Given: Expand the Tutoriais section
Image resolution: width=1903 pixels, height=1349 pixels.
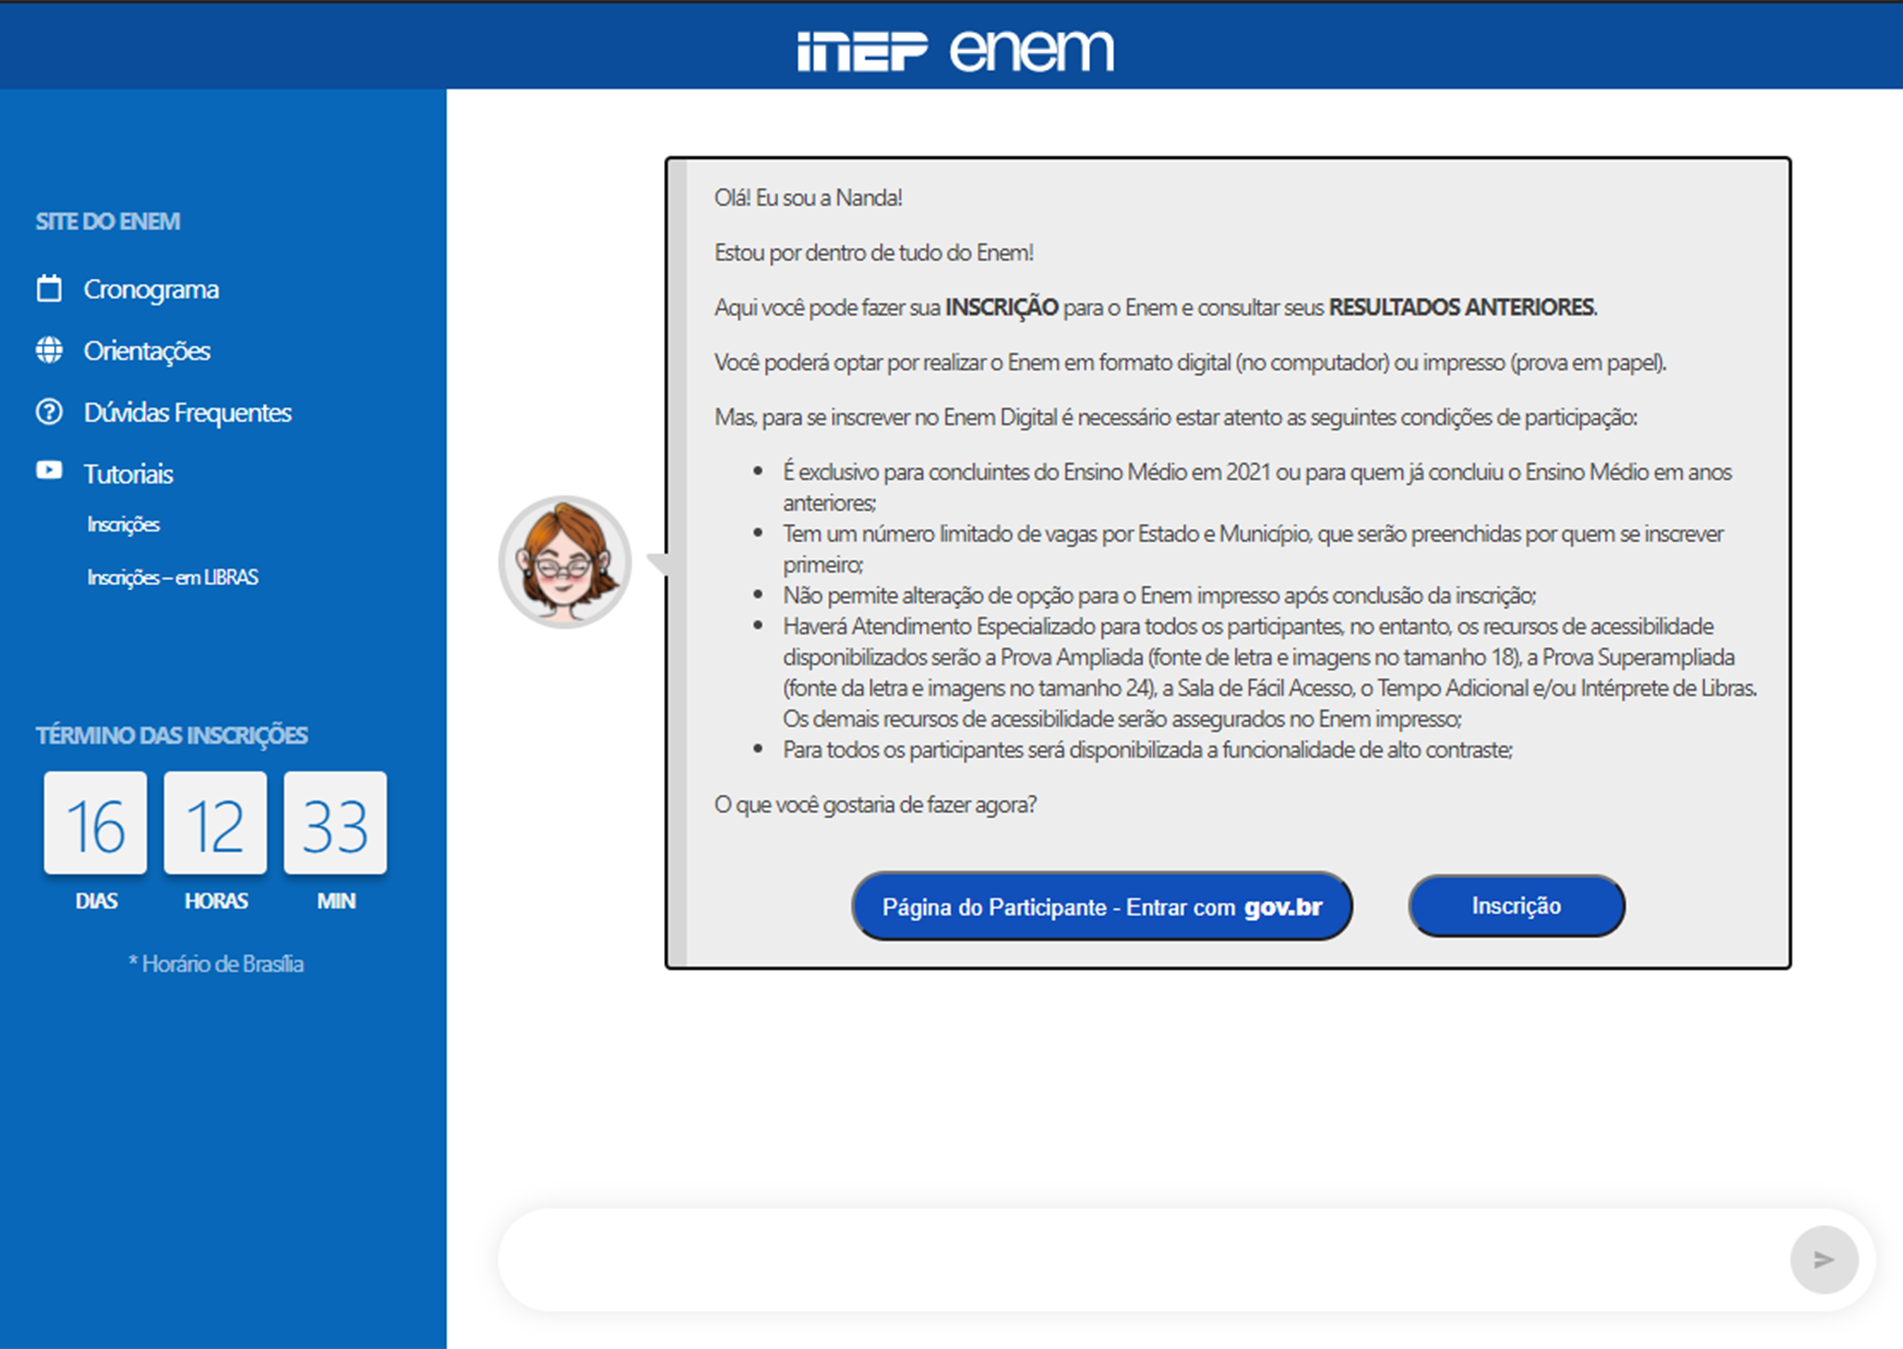Looking at the screenshot, I should 128,474.
